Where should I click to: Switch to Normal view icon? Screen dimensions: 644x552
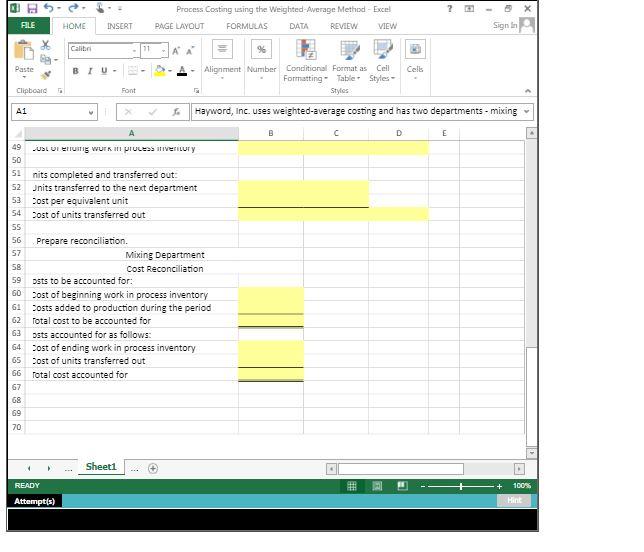tap(352, 486)
